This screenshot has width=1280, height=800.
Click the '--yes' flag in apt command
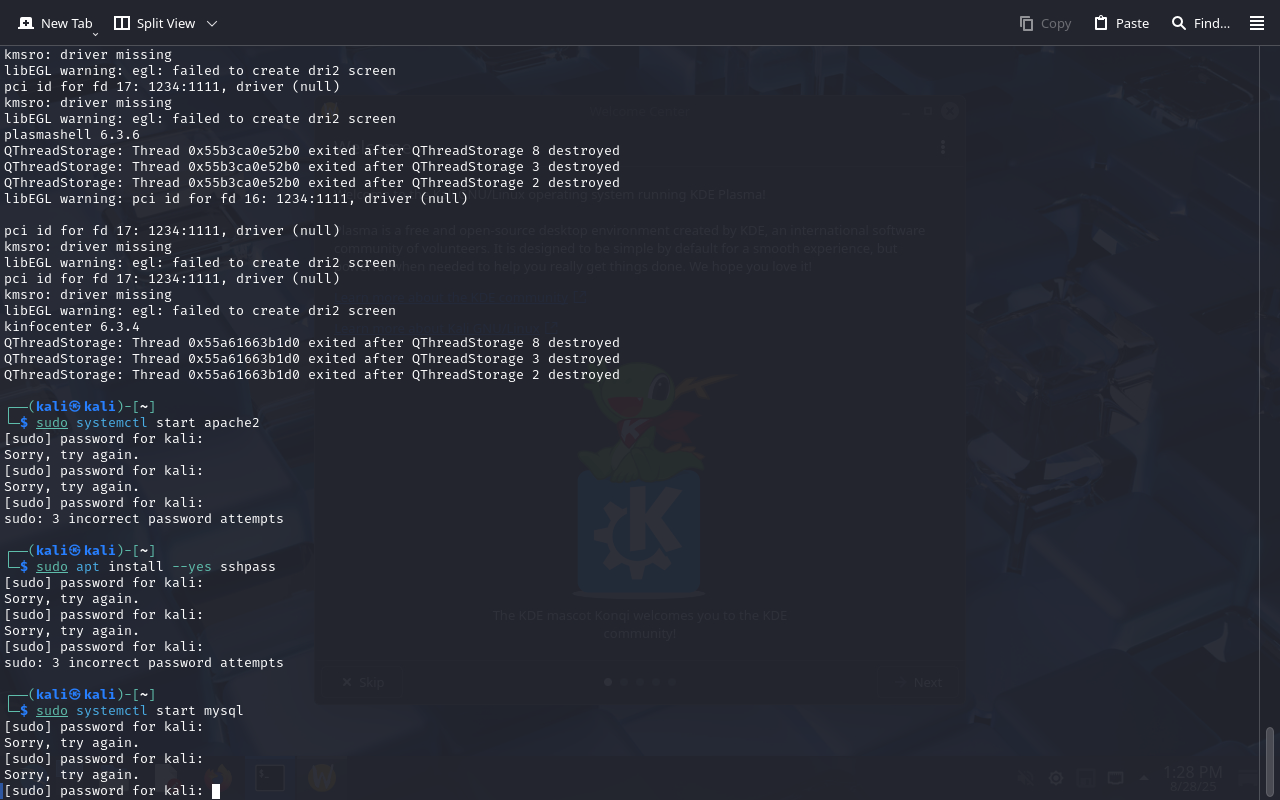[192, 567]
